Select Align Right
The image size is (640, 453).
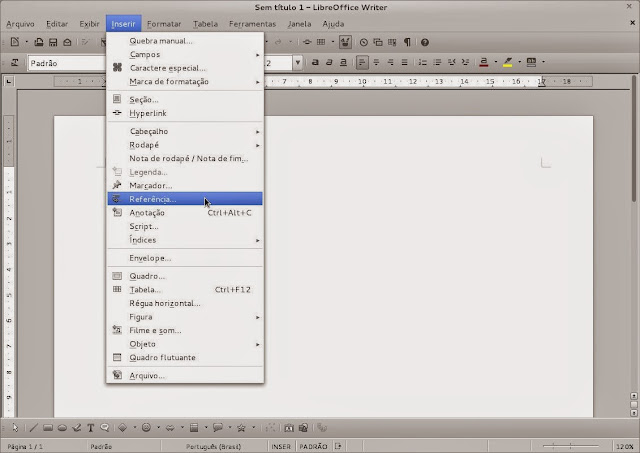[391, 62]
